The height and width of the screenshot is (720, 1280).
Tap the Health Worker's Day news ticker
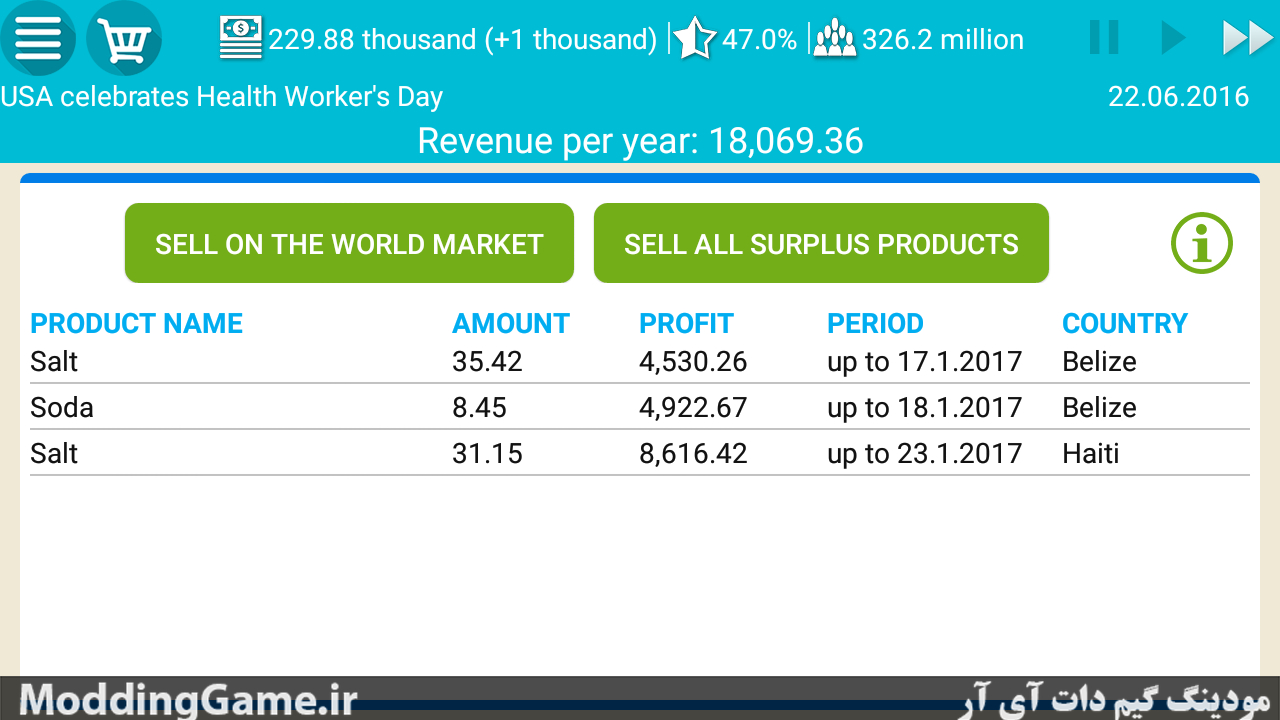coord(222,97)
